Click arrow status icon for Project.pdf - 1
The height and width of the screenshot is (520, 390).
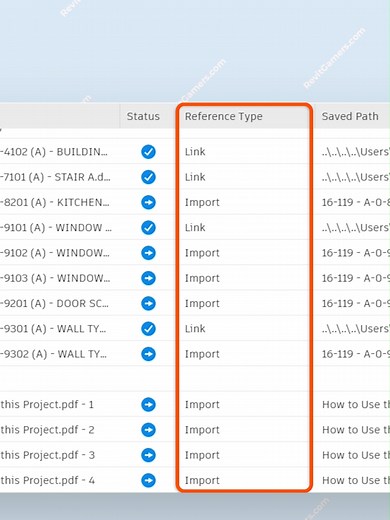[148, 405]
